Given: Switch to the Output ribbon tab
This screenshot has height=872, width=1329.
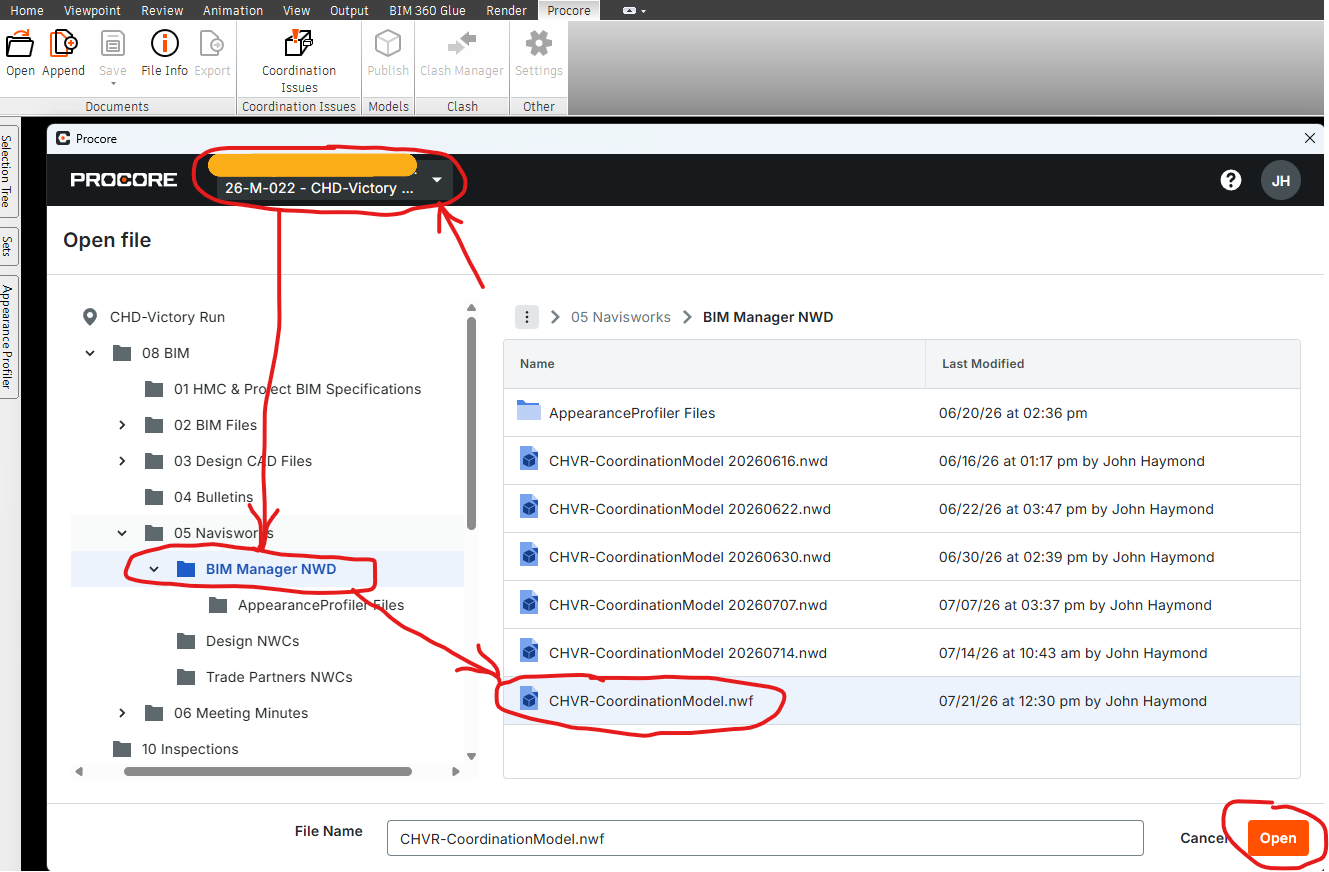Looking at the screenshot, I should [349, 11].
